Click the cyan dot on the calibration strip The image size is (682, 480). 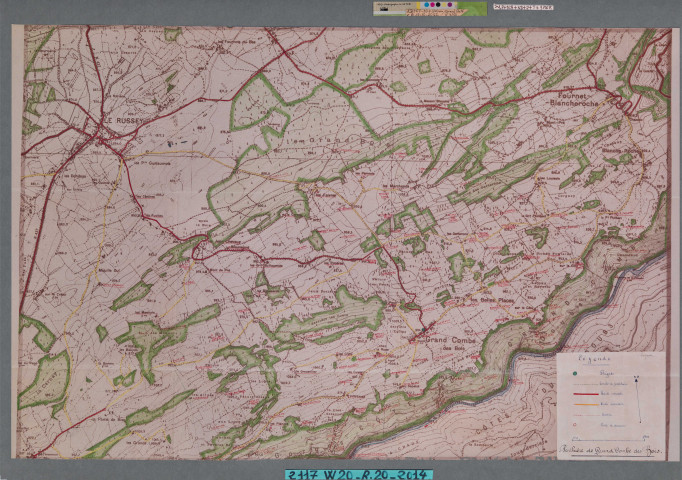point(427,5)
